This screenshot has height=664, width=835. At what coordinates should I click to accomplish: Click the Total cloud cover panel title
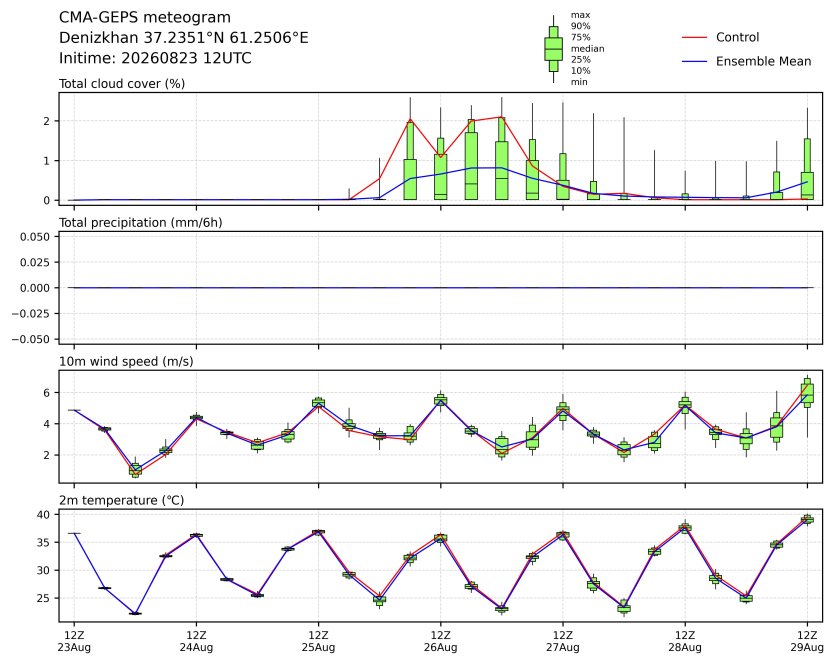pos(122,84)
